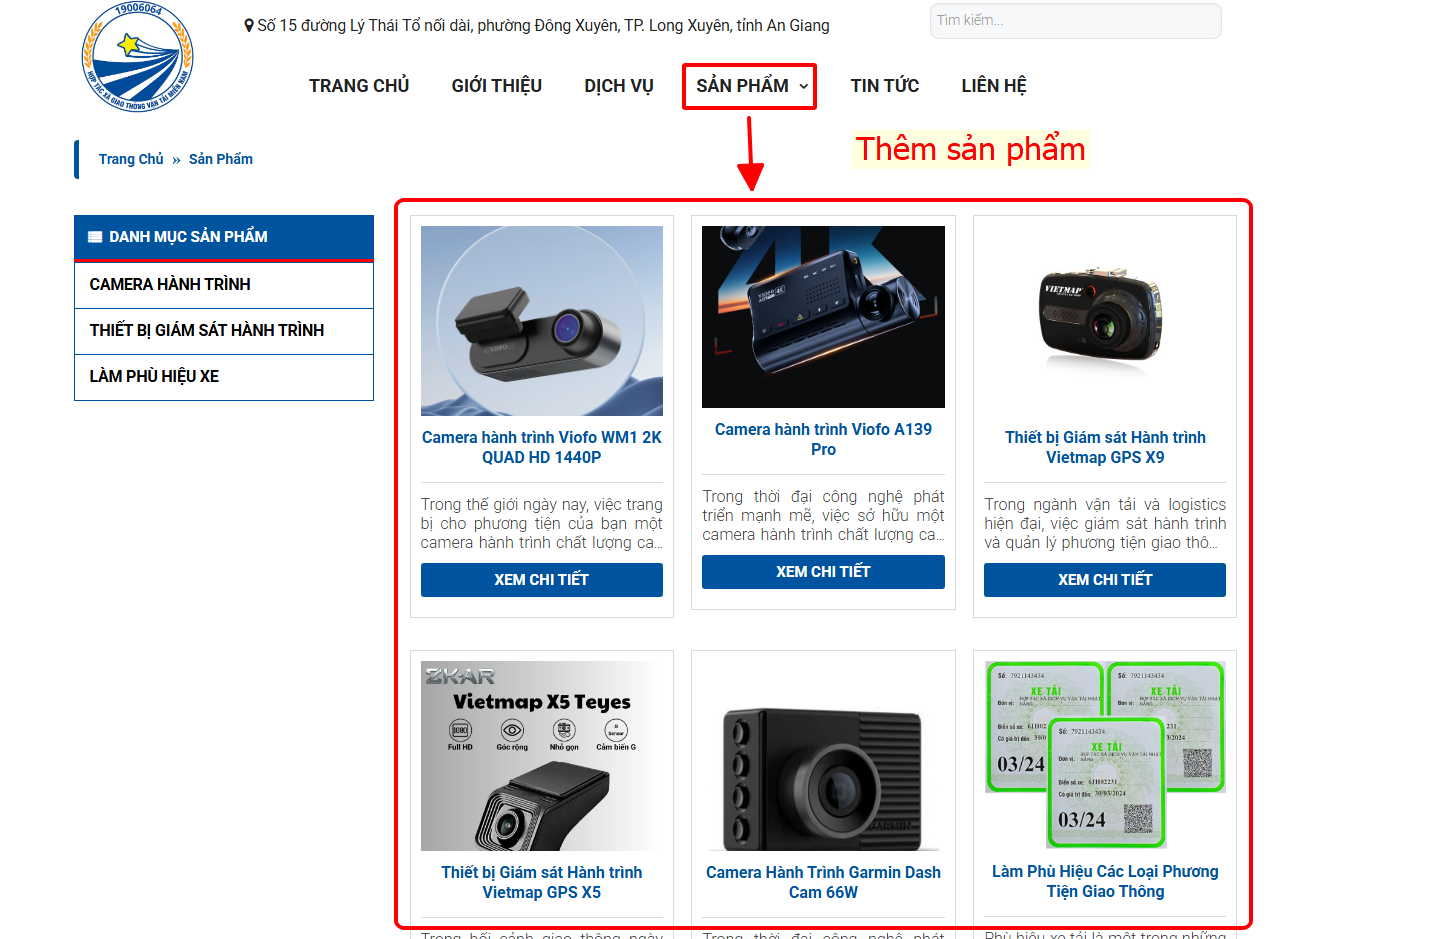Open the Vietmap X5 Teyes product image
The height and width of the screenshot is (939, 1436).
coord(542,756)
